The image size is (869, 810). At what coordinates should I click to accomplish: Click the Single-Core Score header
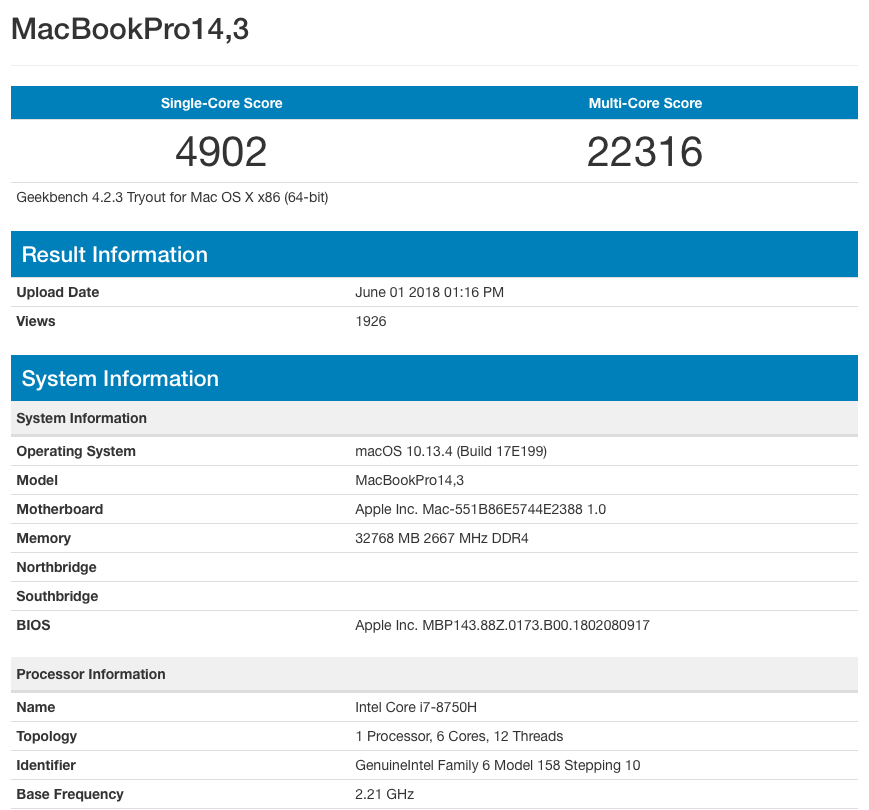(222, 103)
